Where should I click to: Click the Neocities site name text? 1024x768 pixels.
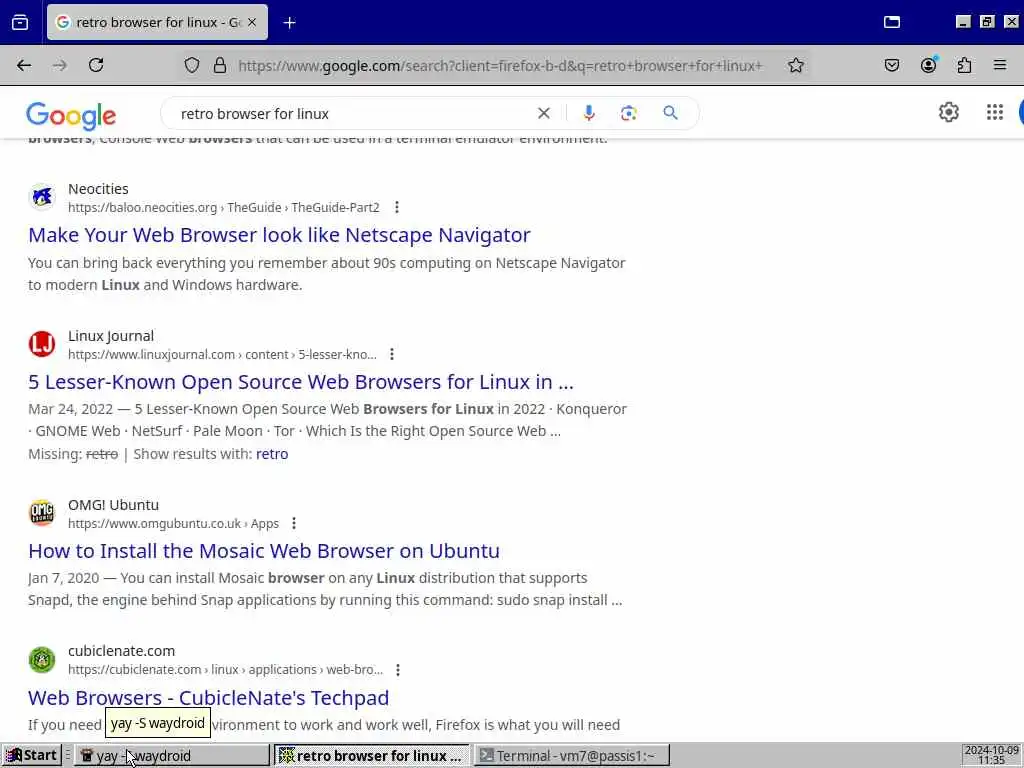pyautogui.click(x=98, y=189)
